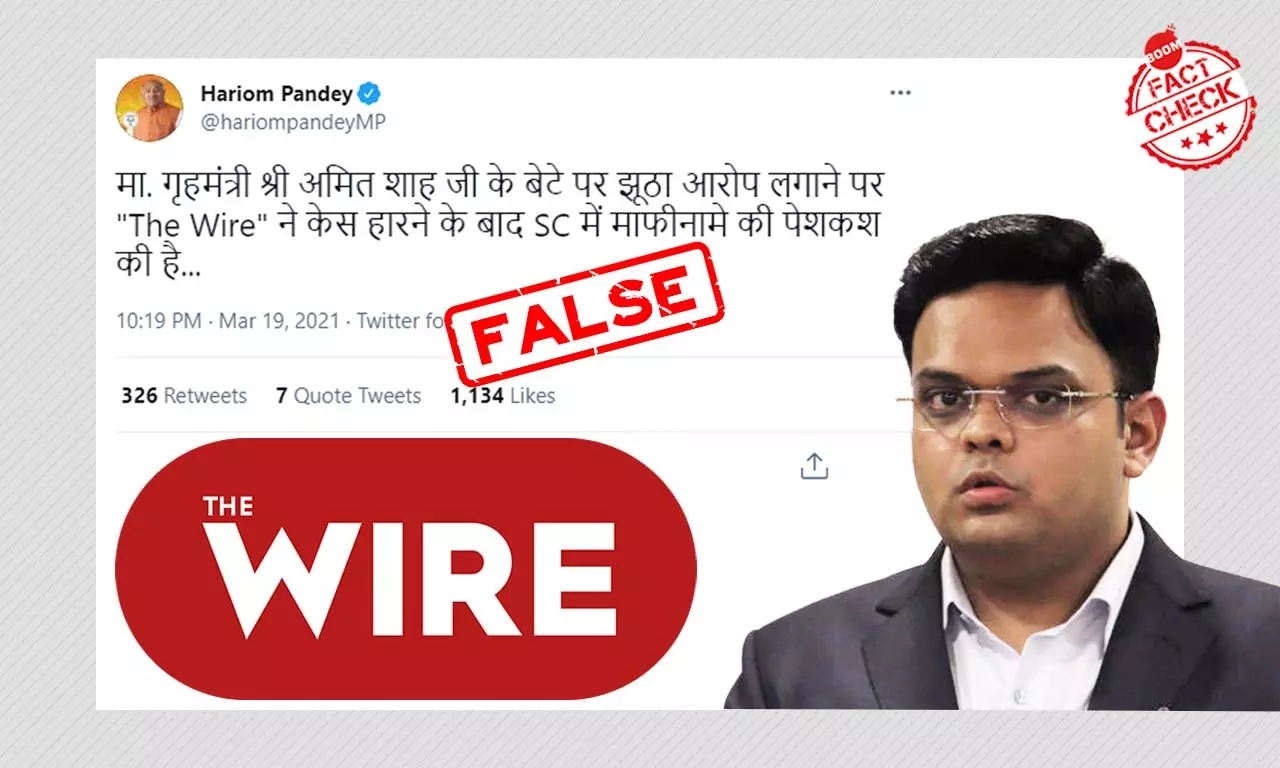
Task: Open the Hariom Pandey display name
Action: click(x=276, y=94)
